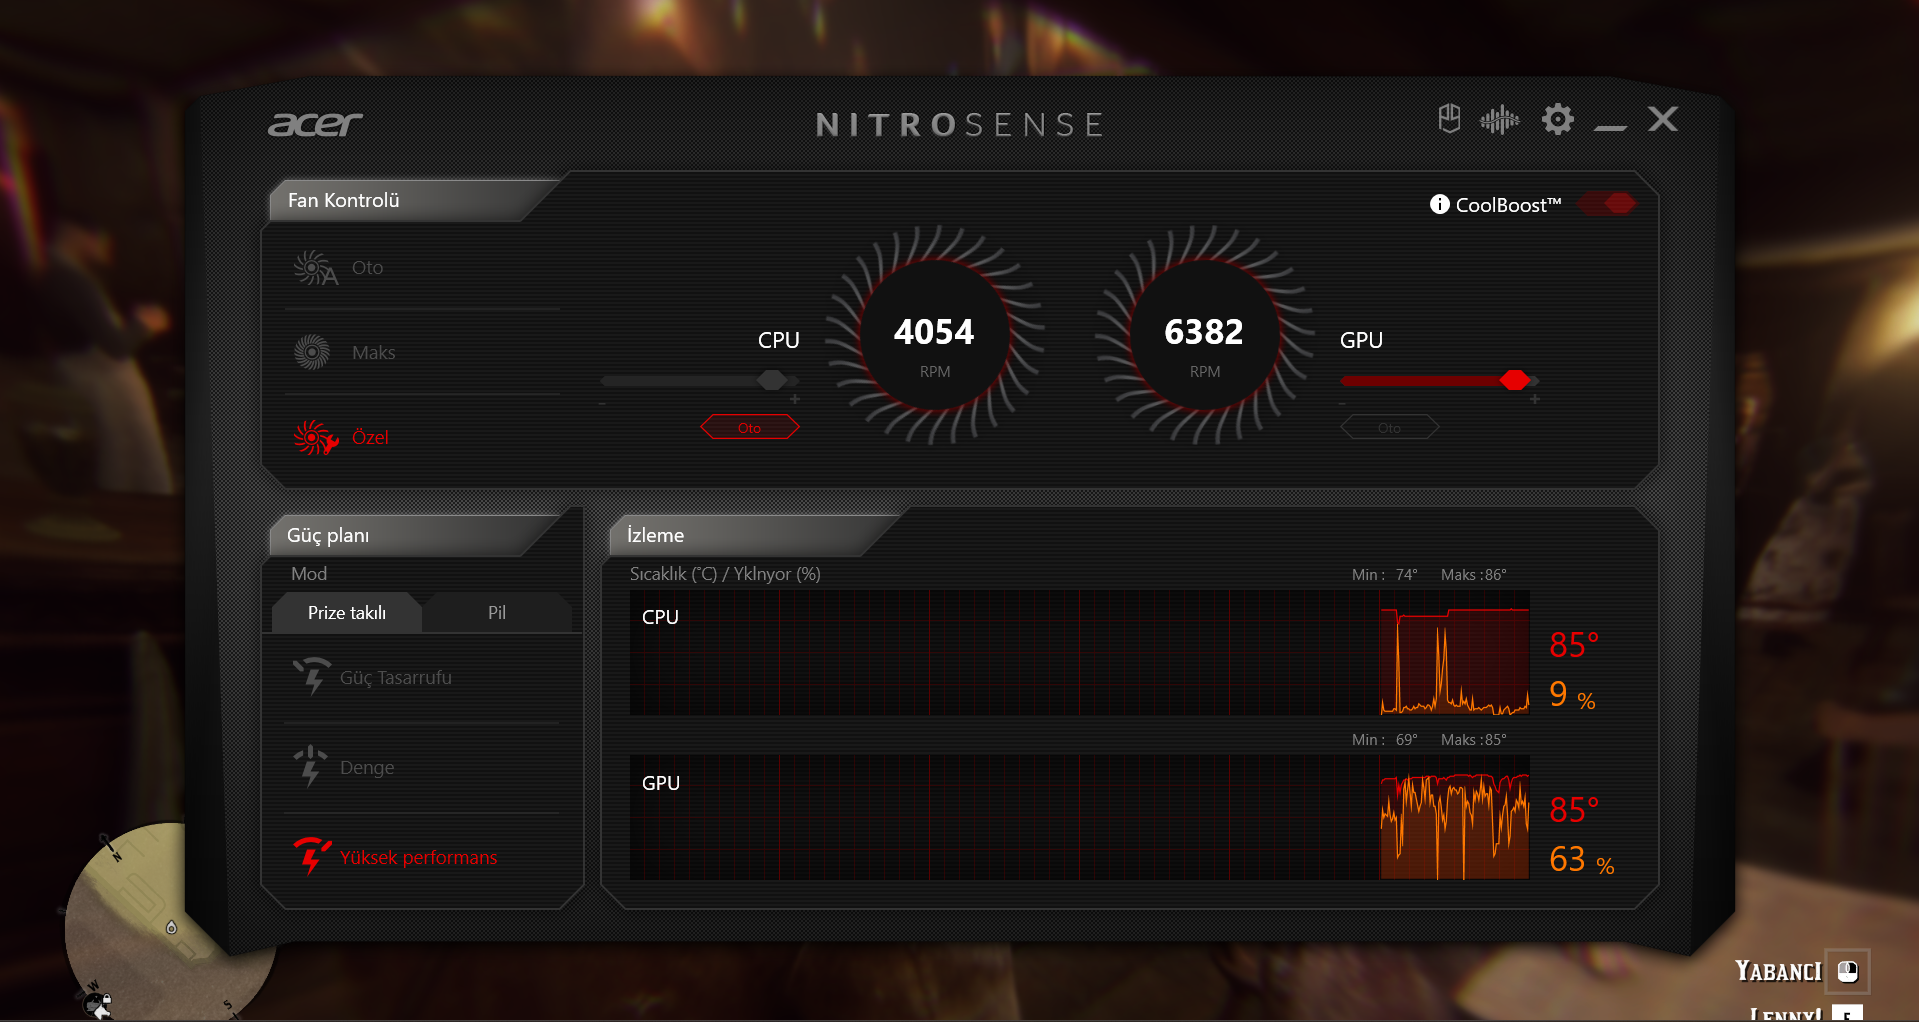Screen dimensions: 1919x1022
Task: Click the acer logo
Action: pyautogui.click(x=315, y=123)
